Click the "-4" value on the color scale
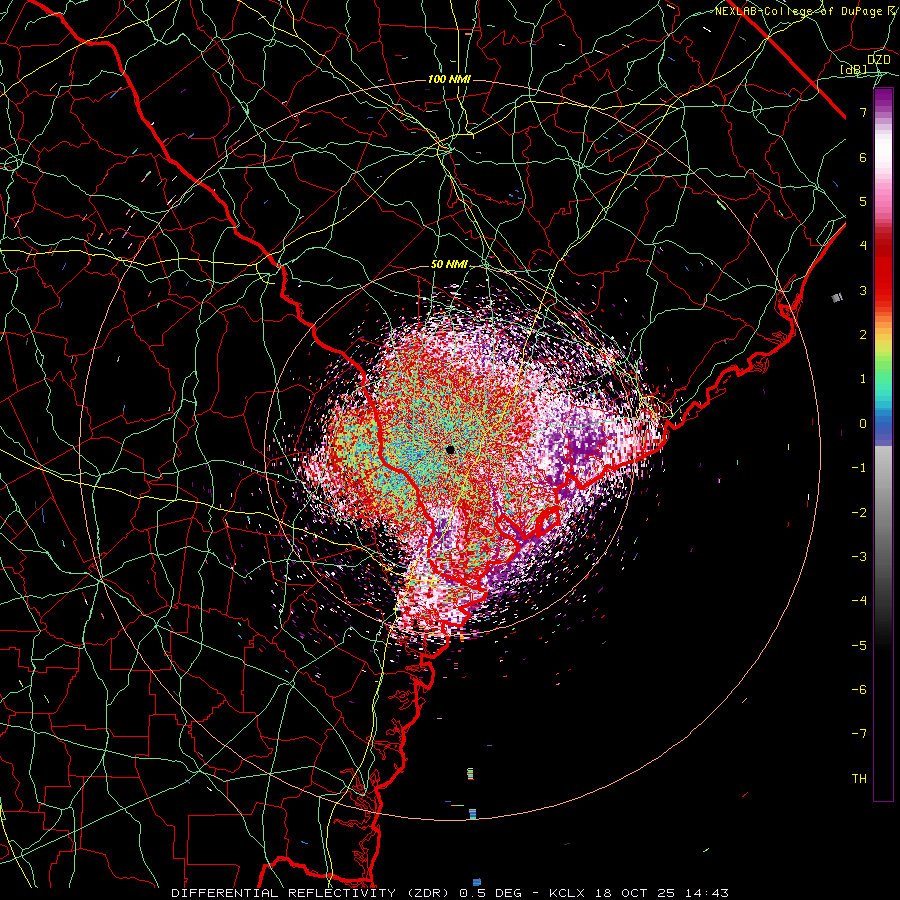Viewport: 900px width, 900px height. point(859,600)
